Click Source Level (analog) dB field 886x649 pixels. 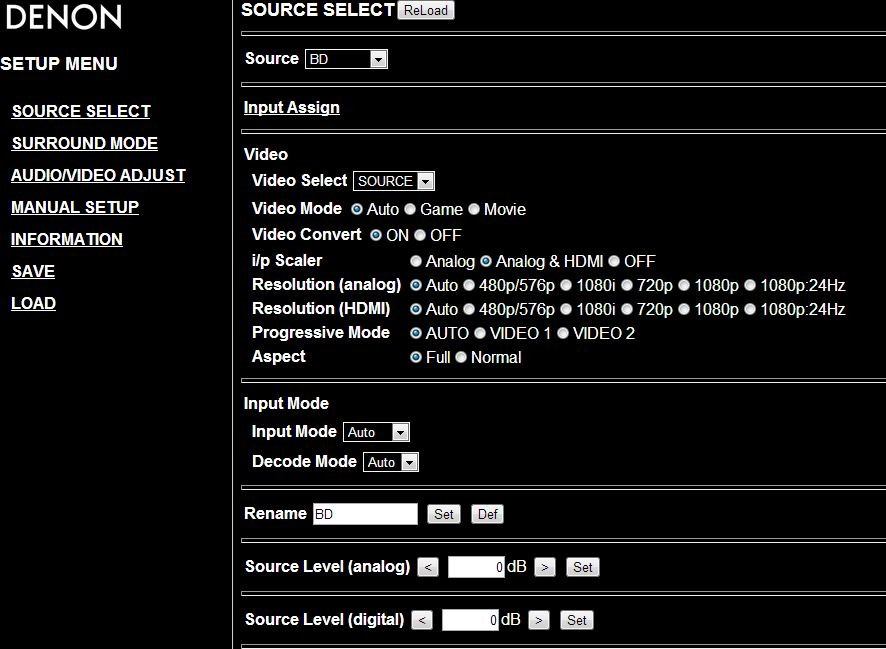pyautogui.click(x=476, y=567)
